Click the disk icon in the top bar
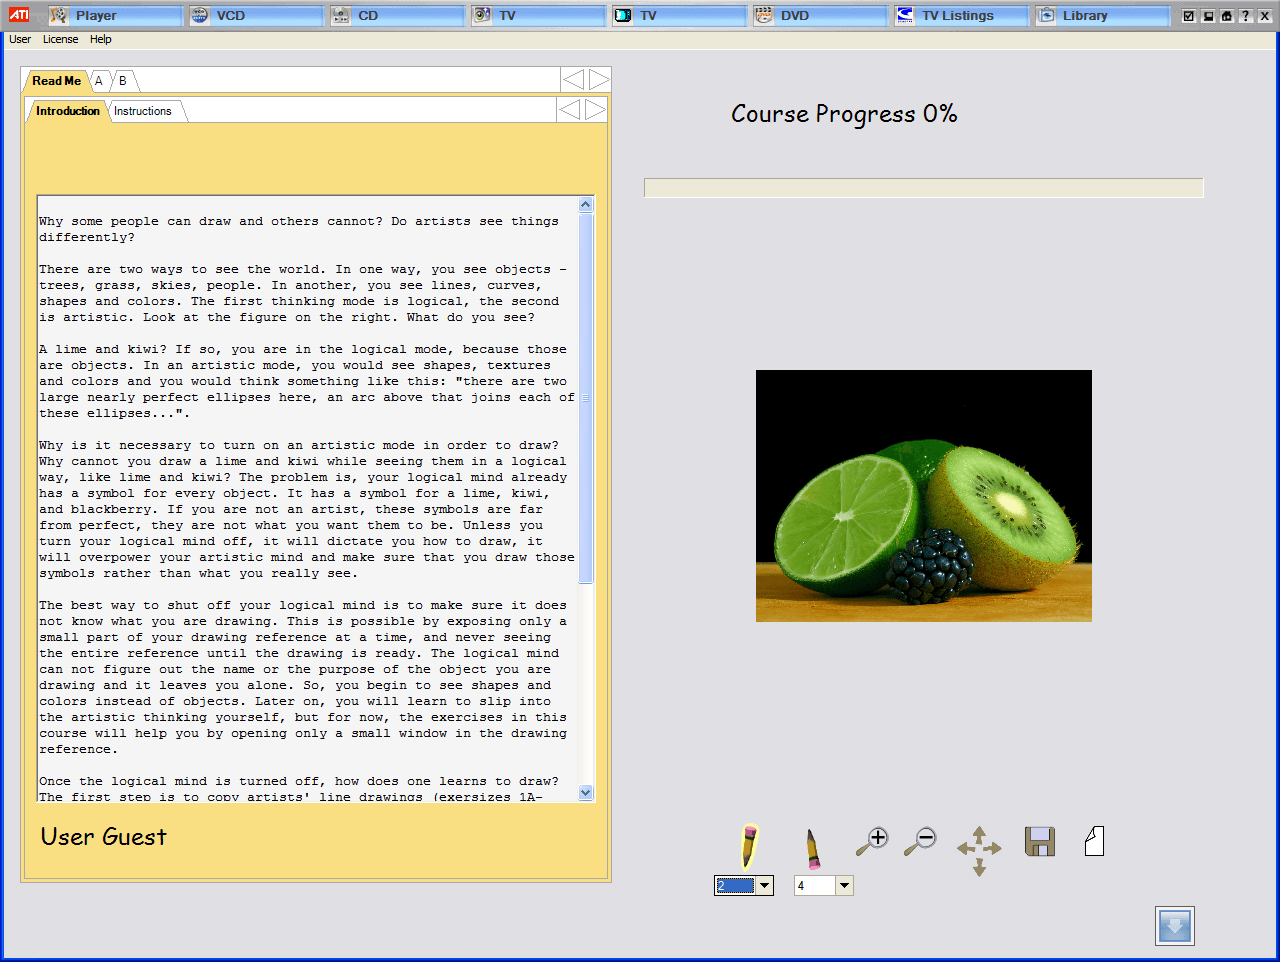This screenshot has height=962, width=1280. [x=1207, y=16]
